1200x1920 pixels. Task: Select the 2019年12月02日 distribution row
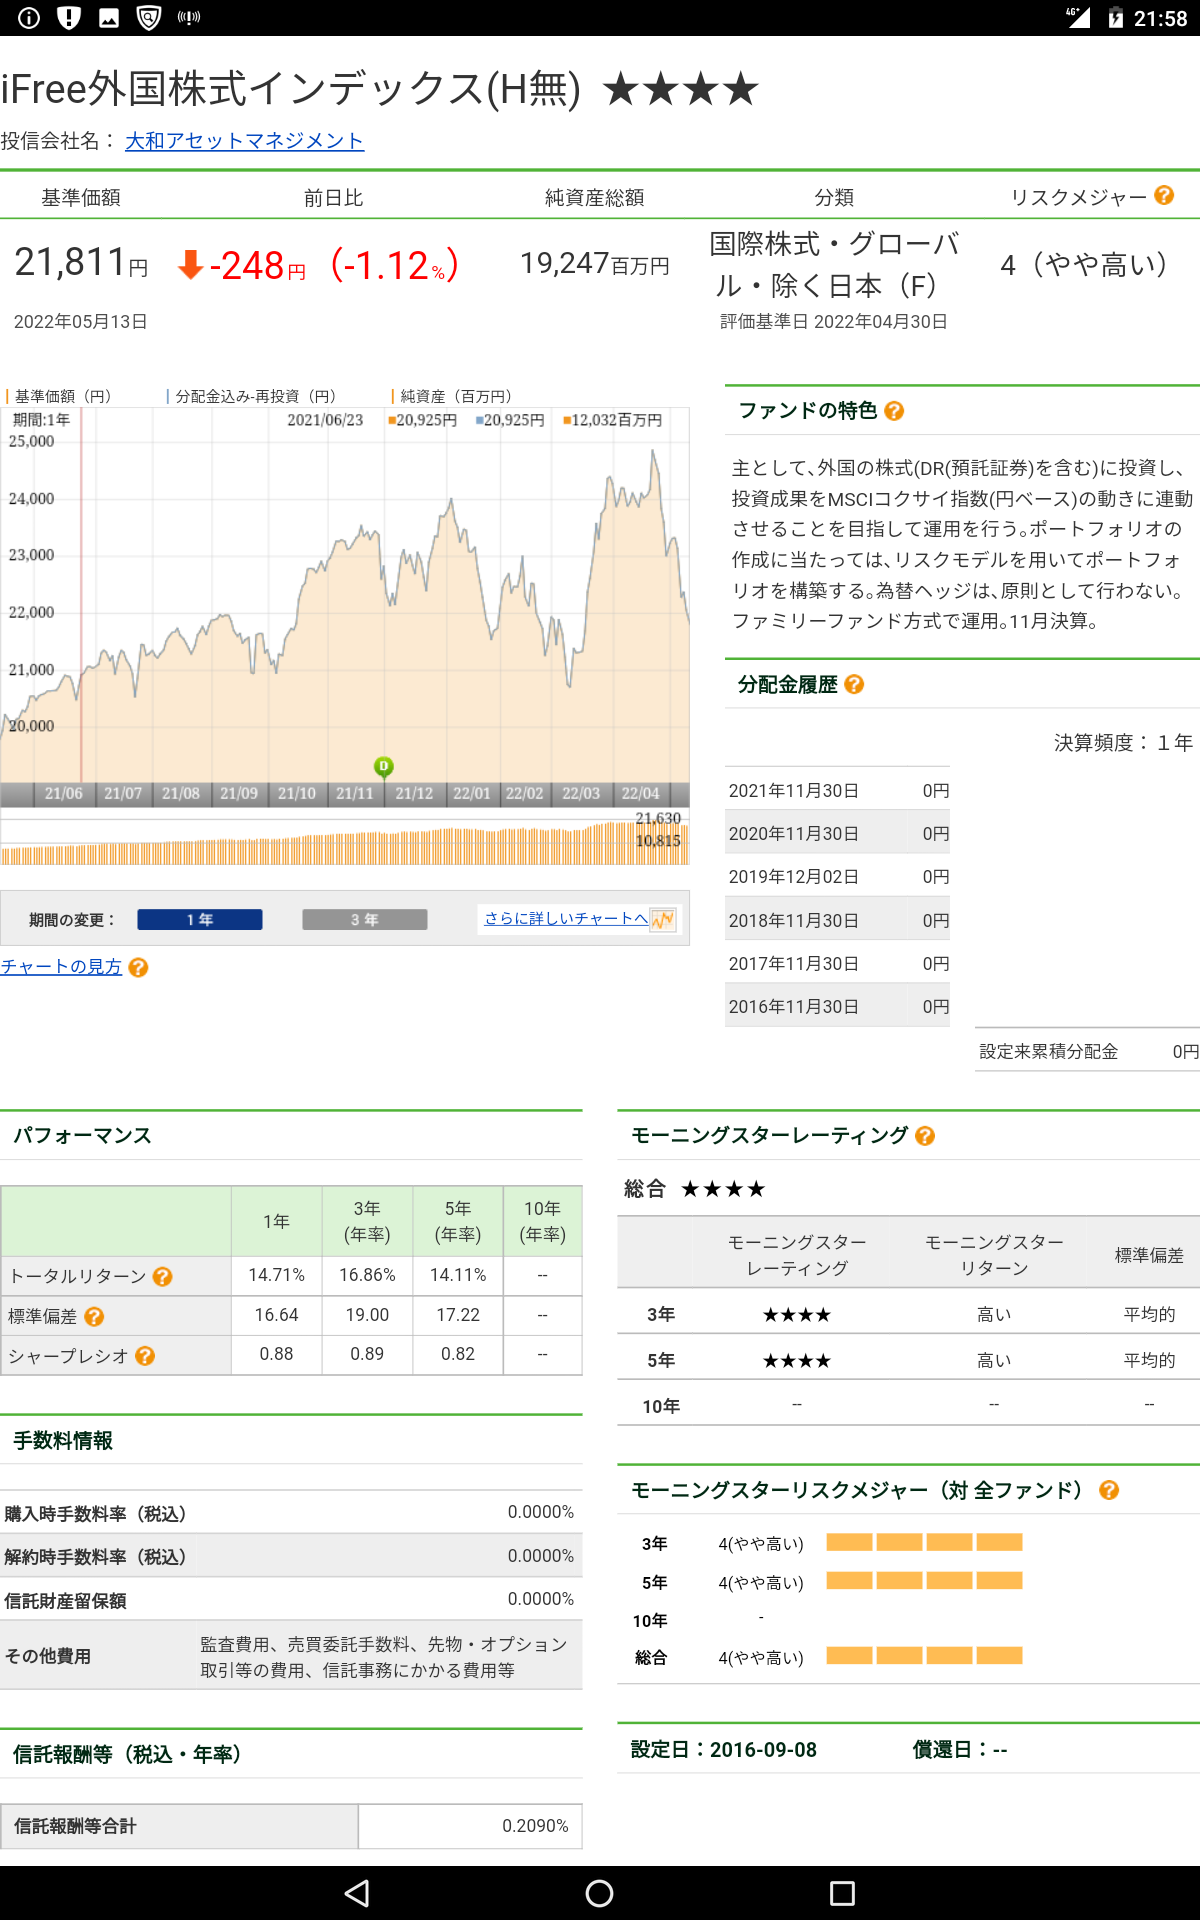coord(837,877)
